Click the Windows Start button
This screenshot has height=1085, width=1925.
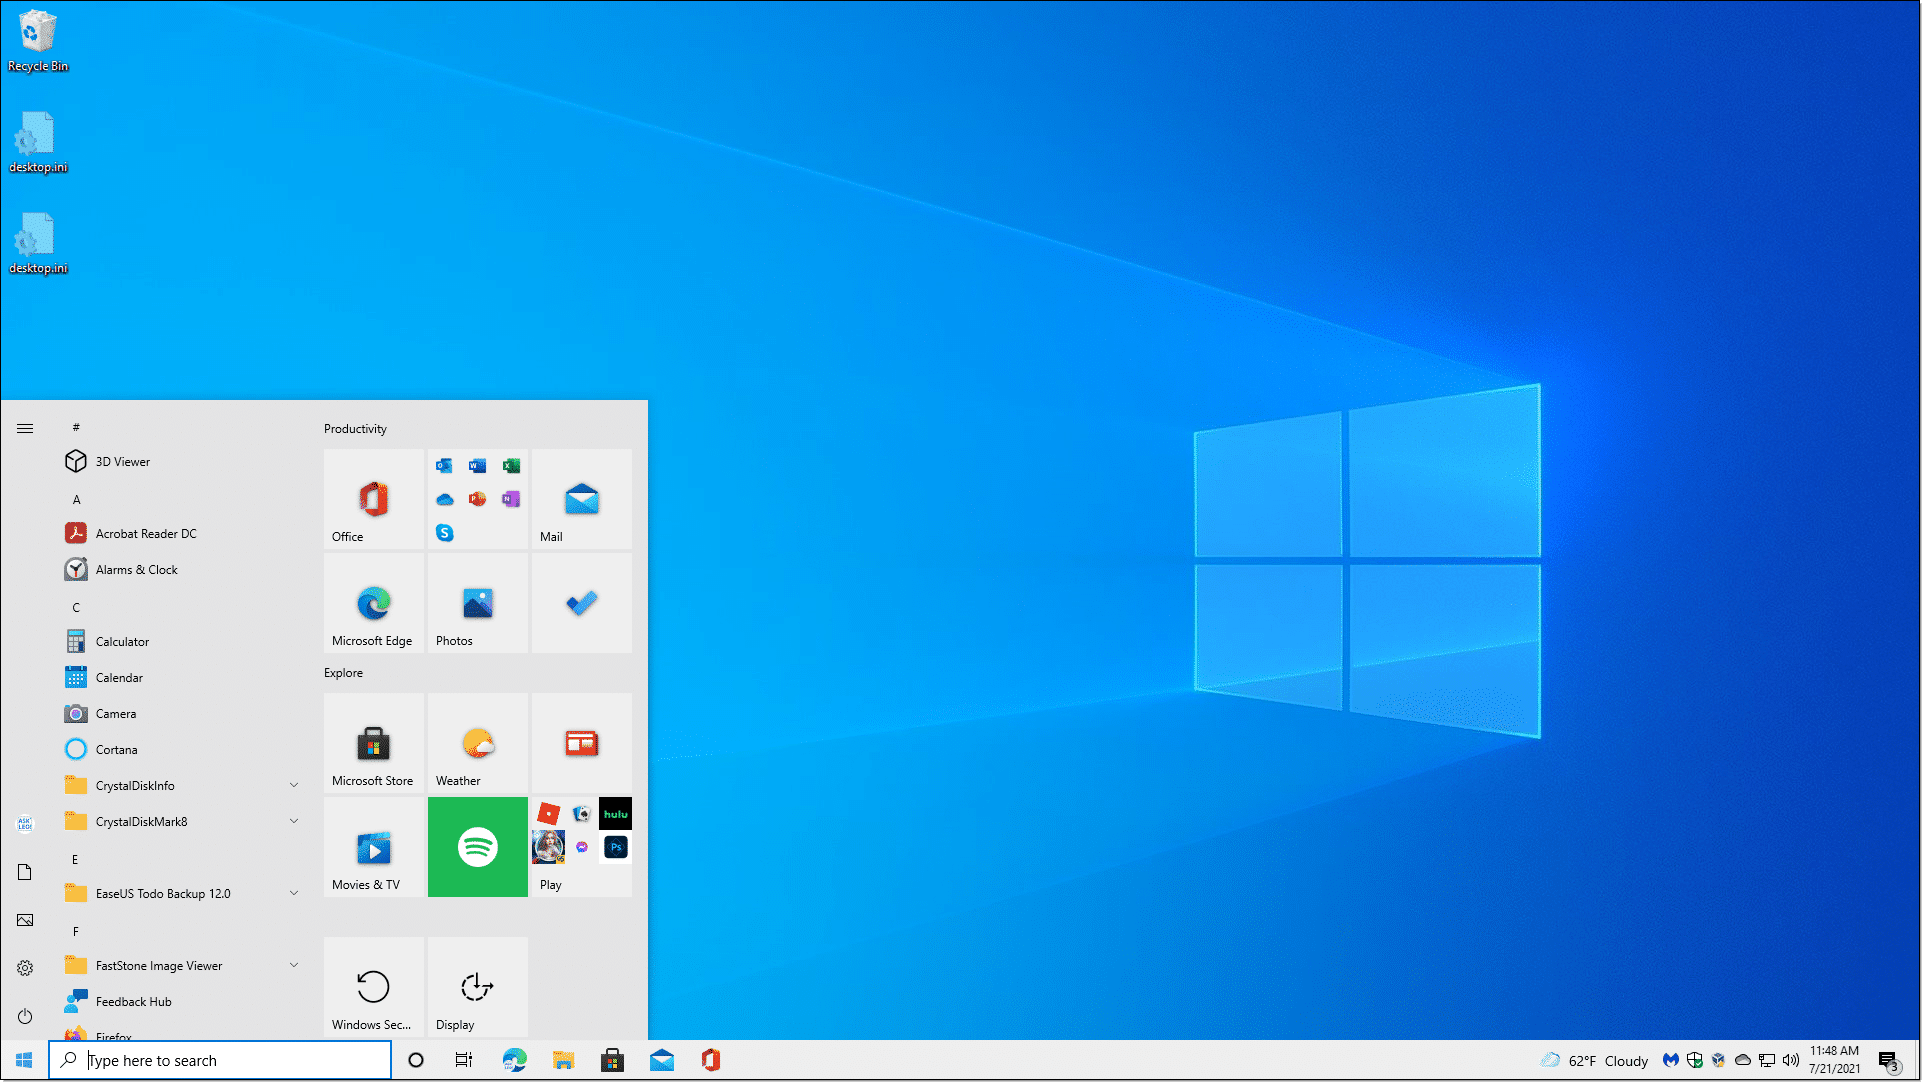24,1060
